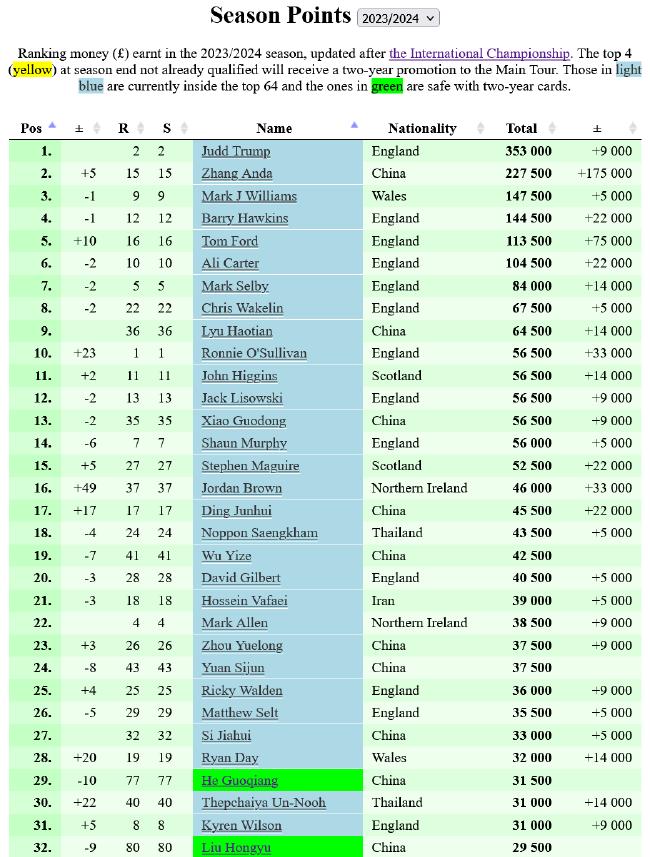This screenshot has width=650, height=857.
Task: Sort by R column arrows
Action: [x=140, y=128]
